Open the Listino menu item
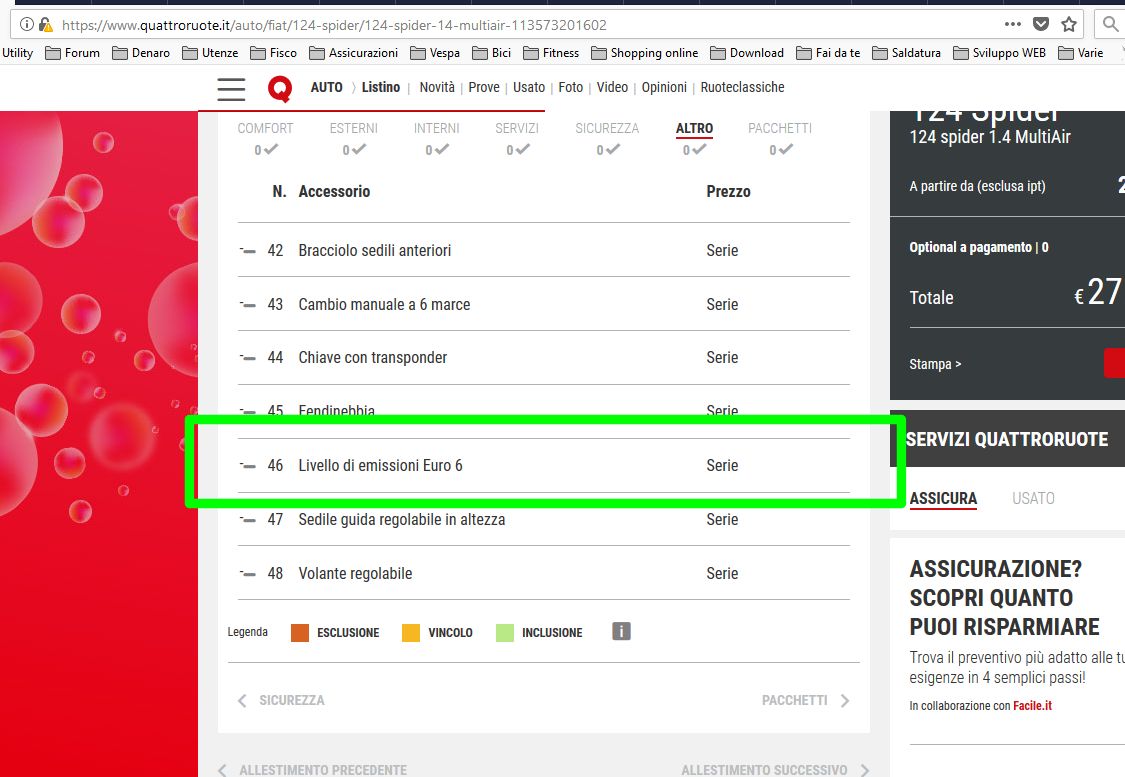This screenshot has width=1125, height=777. pyautogui.click(x=380, y=88)
